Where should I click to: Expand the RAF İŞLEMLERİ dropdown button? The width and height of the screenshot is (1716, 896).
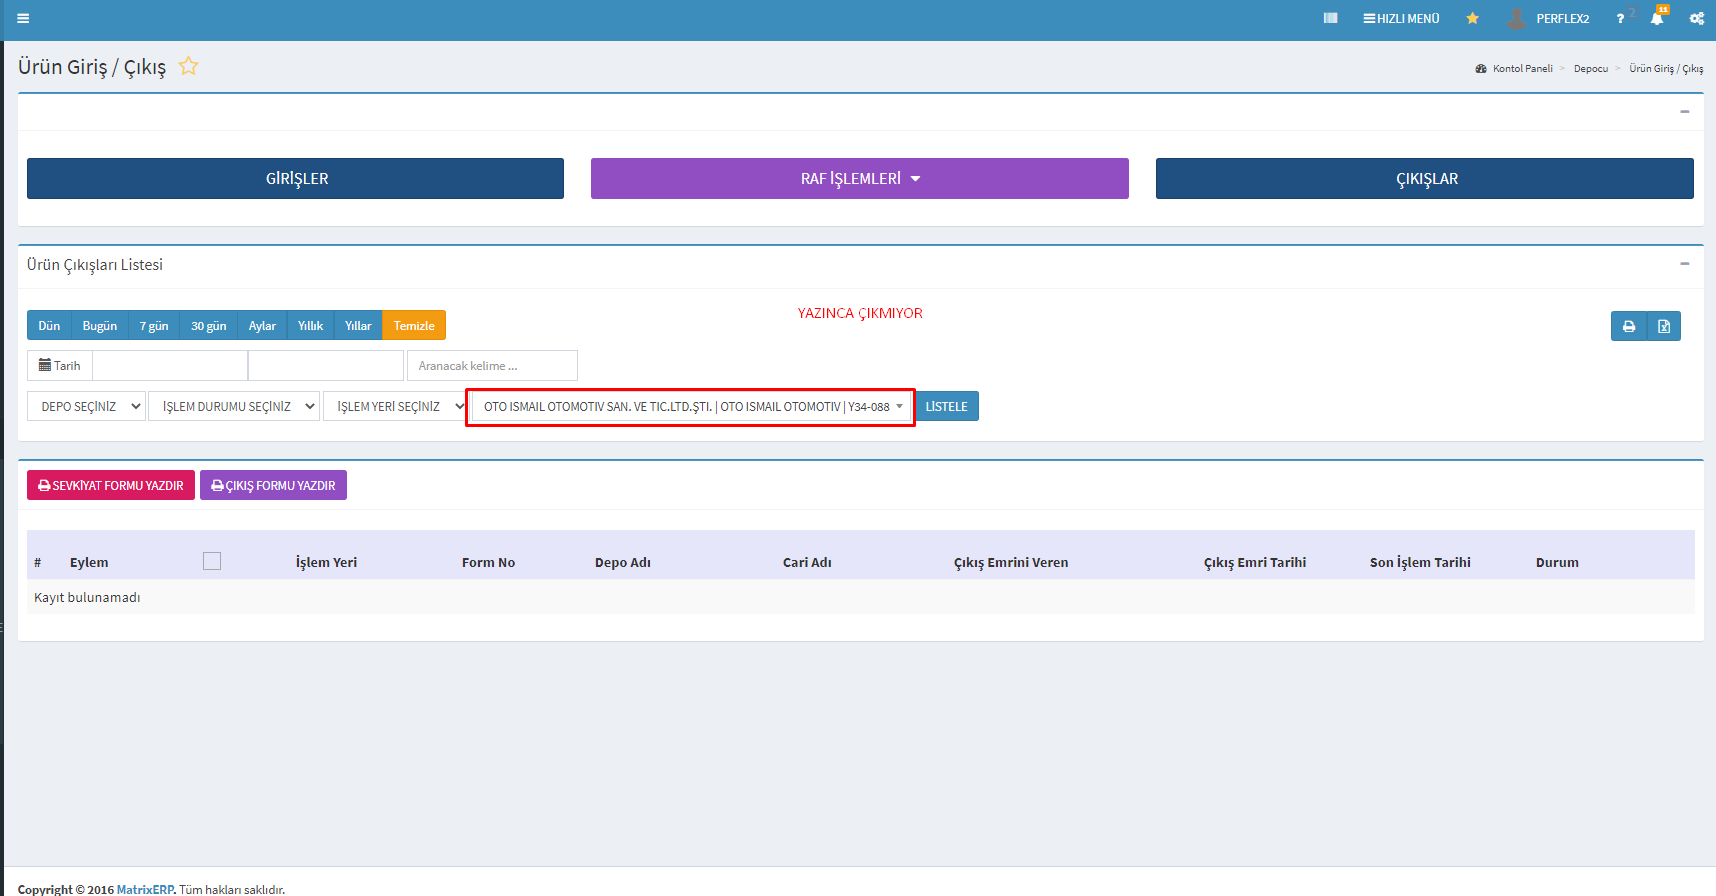coord(859,178)
